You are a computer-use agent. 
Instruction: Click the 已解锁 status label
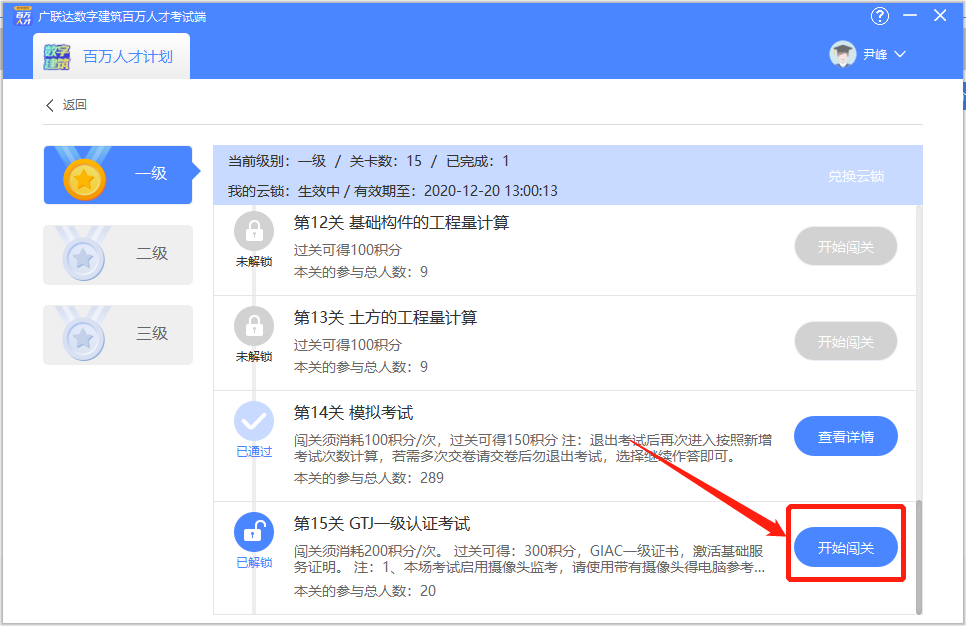[254, 563]
